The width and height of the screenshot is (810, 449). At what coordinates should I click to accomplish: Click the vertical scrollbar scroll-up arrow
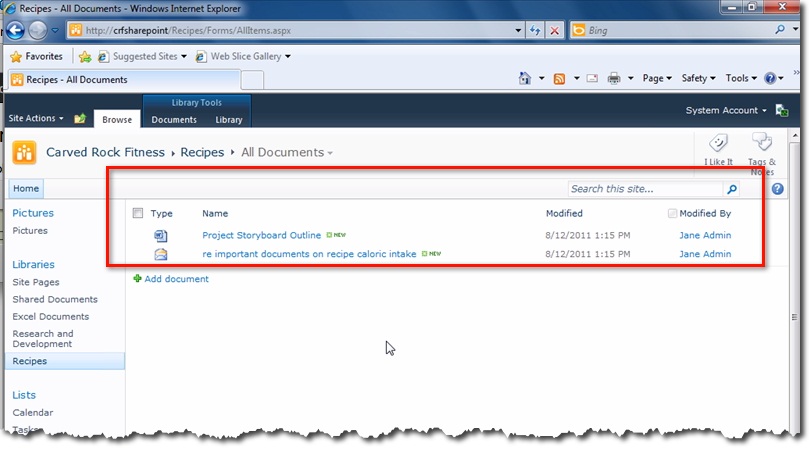pos(794,136)
